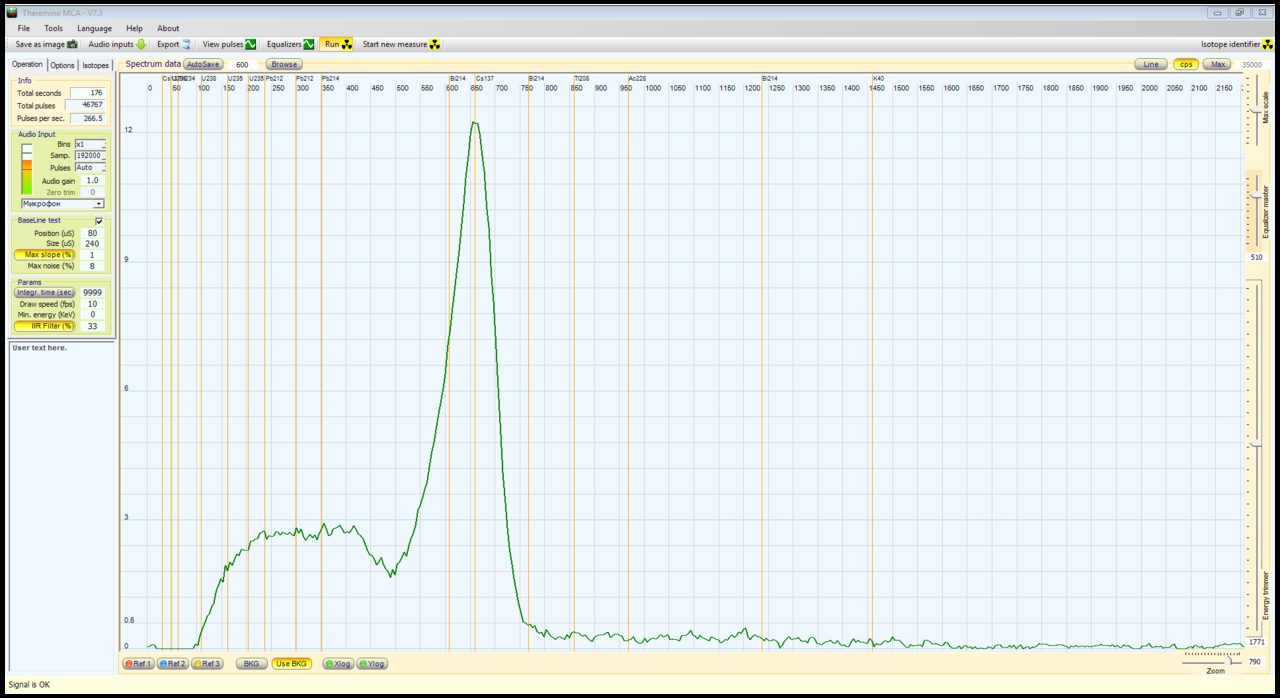Toggle Run with the radiation icon
Image resolution: width=1280 pixels, height=698 pixels.
pyautogui.click(x=347, y=44)
